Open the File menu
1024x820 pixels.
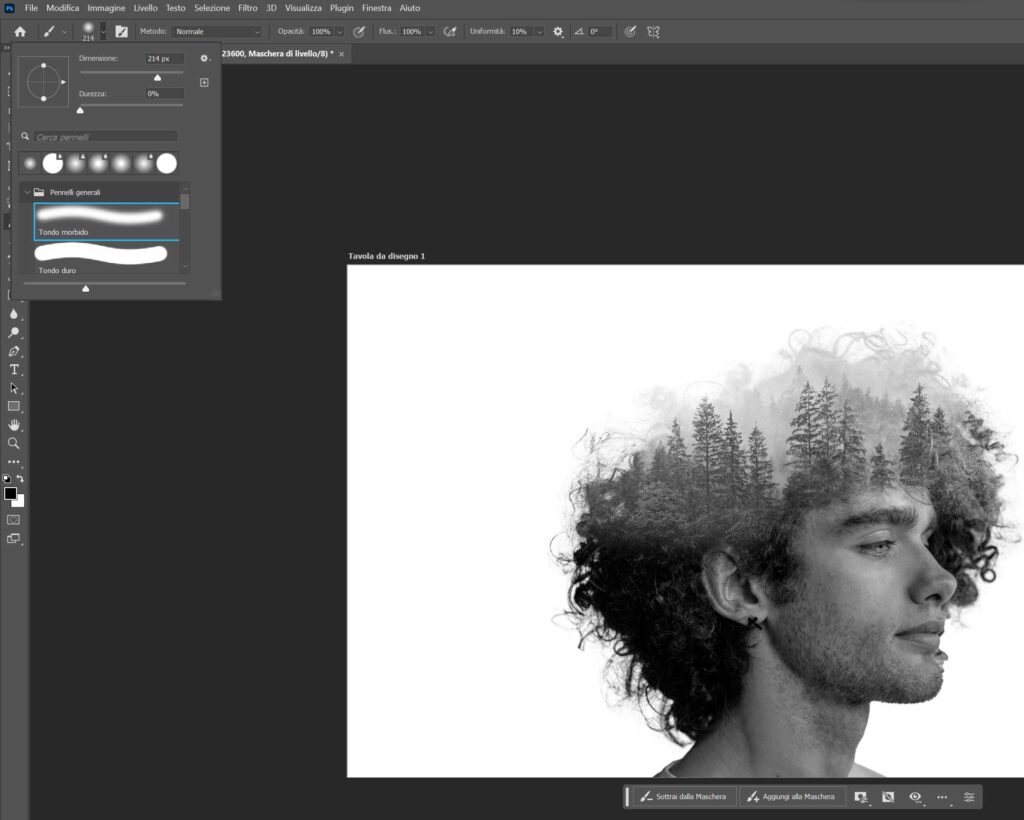coord(31,8)
